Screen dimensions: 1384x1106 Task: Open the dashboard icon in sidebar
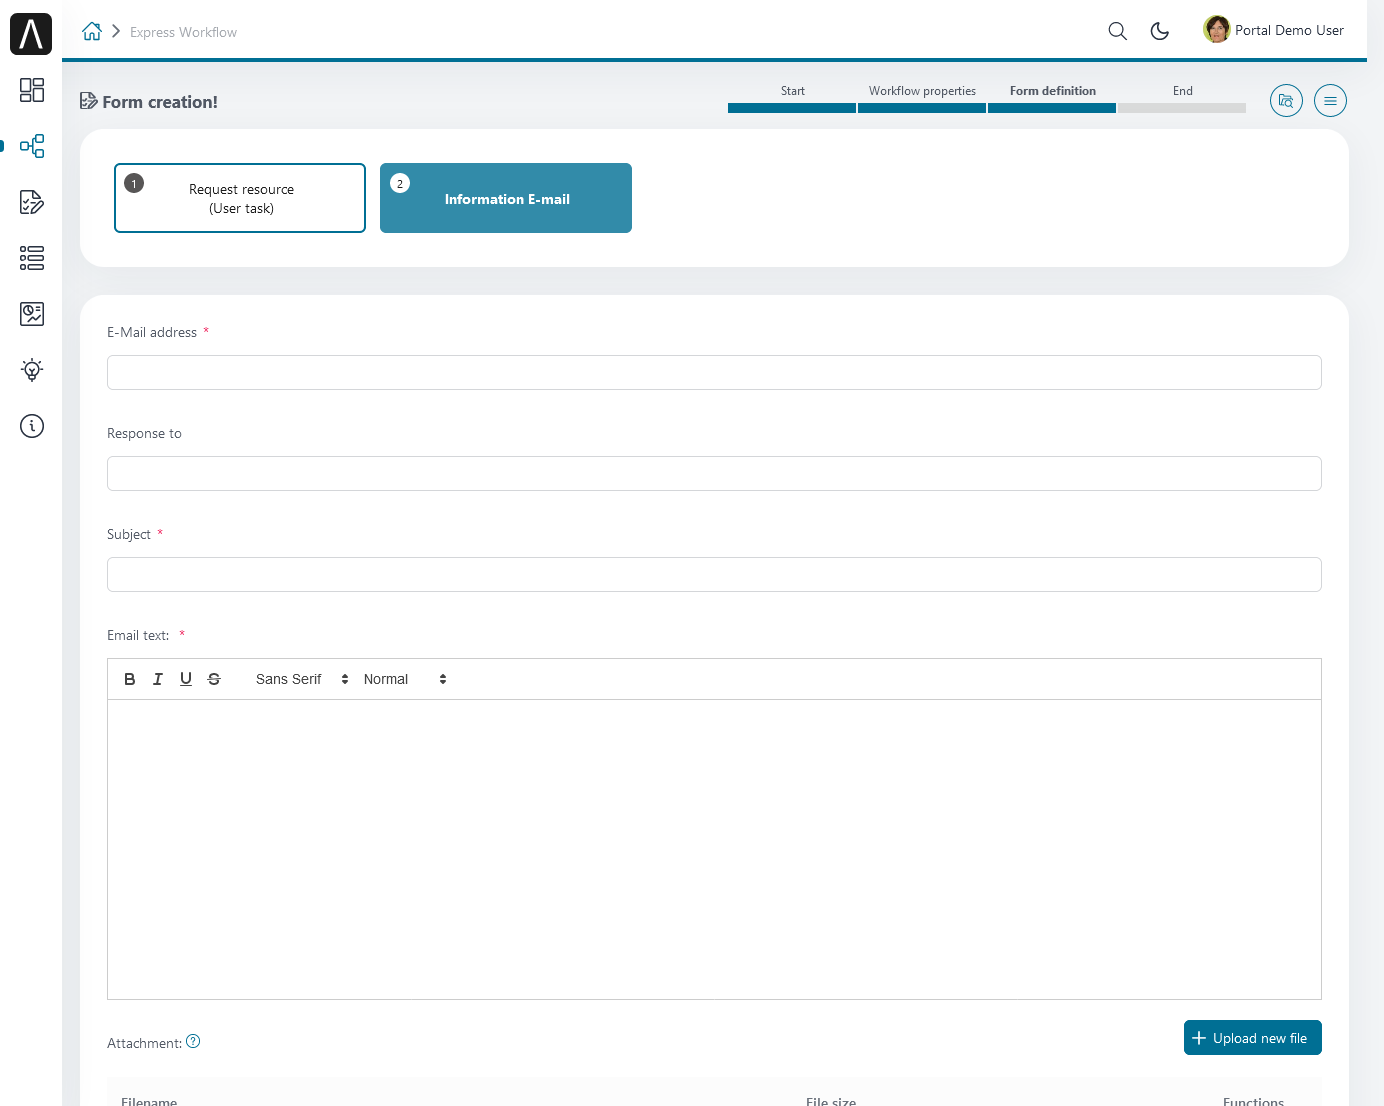[x=32, y=90]
